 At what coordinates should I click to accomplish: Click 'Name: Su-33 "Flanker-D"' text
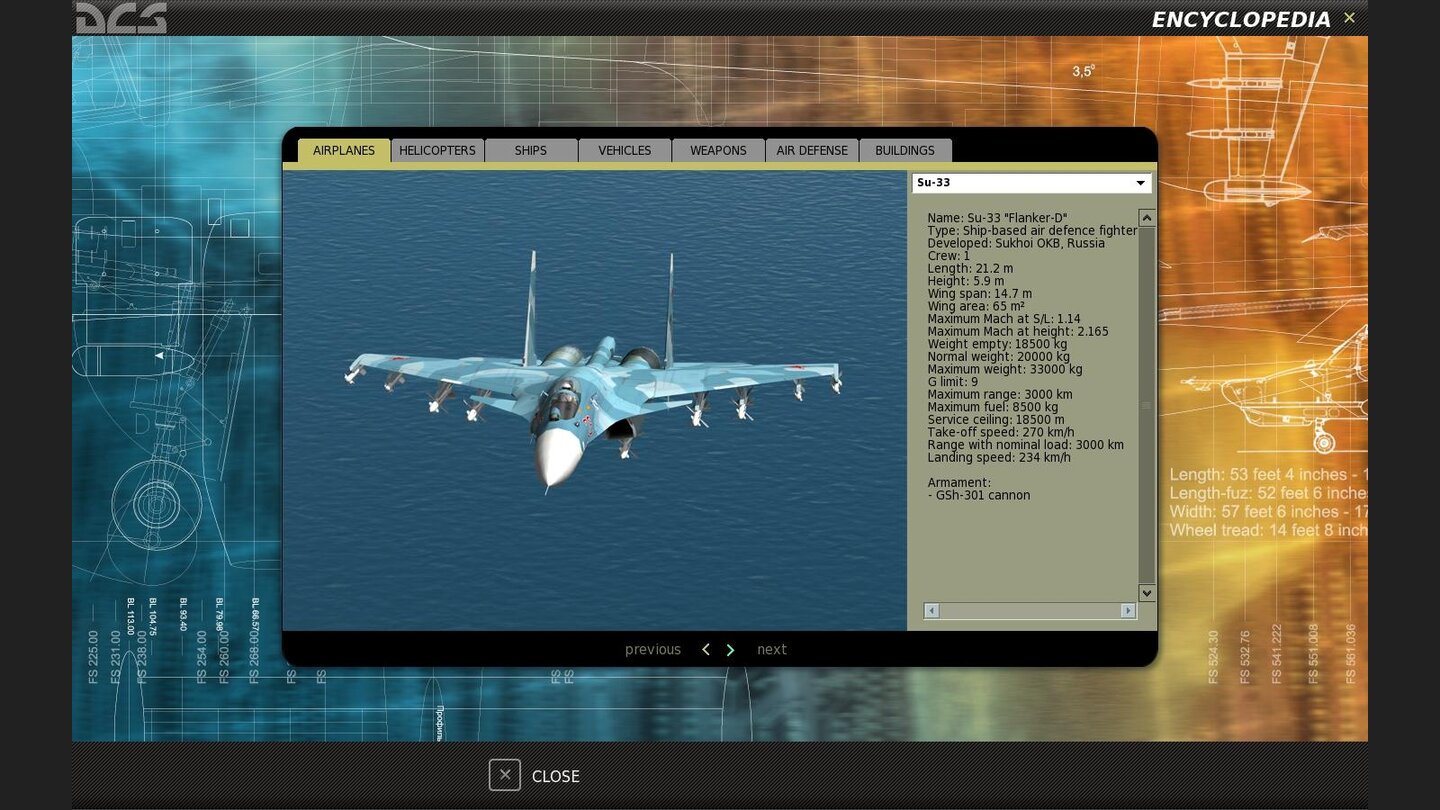[x=997, y=218]
